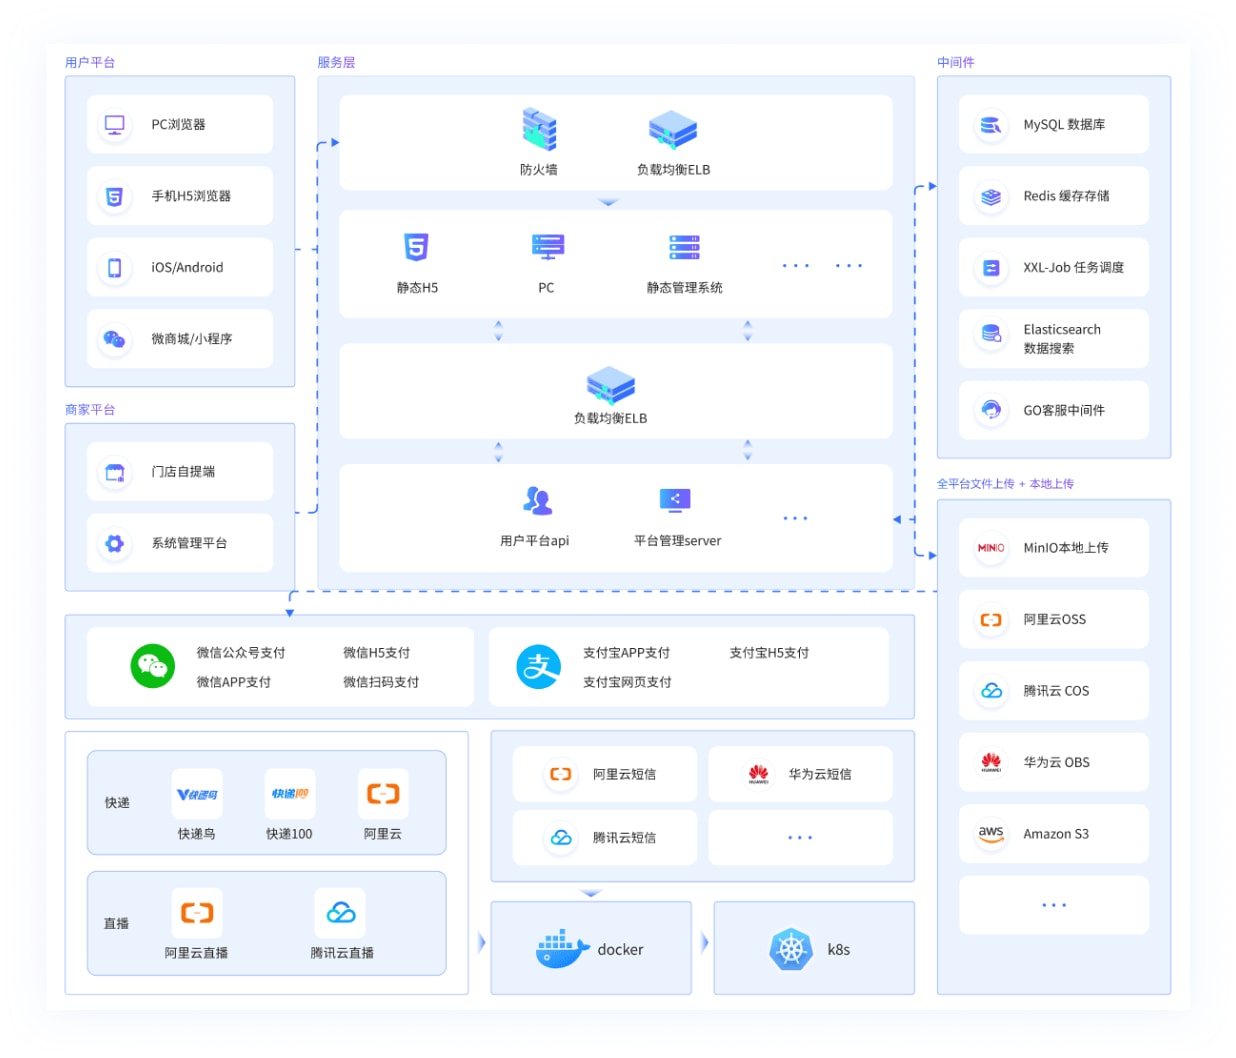1236x1058 pixels.
Task: Click the load balancer icon above the top 负载均衡ELB
Action: pyautogui.click(x=673, y=130)
